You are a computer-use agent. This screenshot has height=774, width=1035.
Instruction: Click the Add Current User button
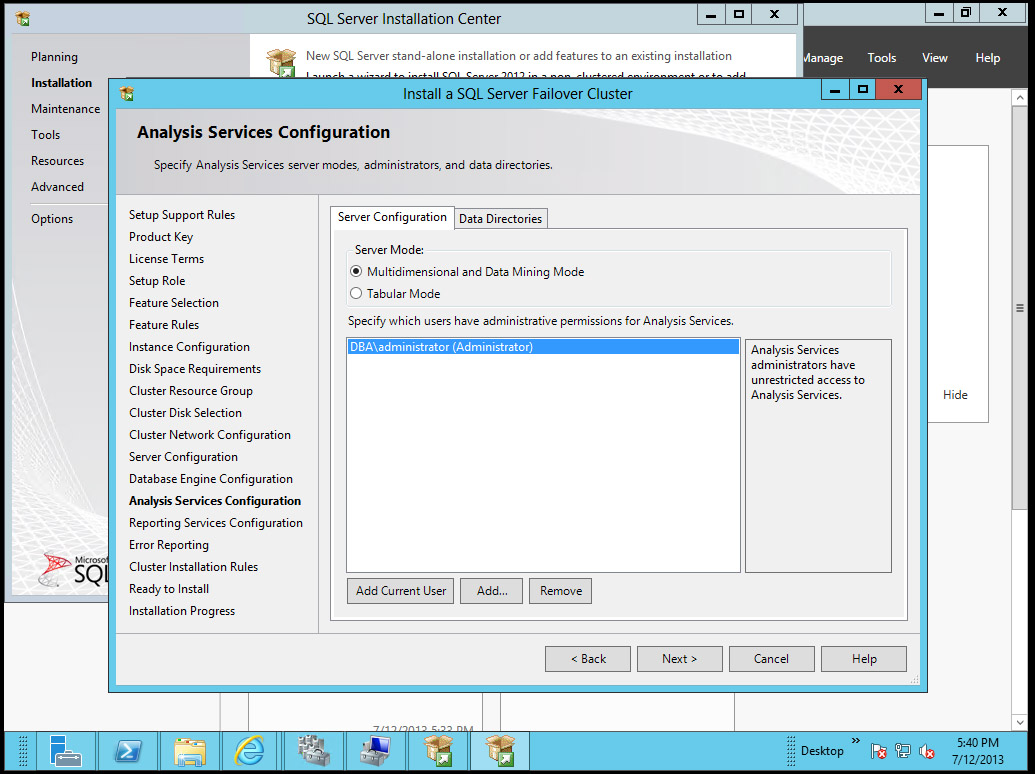coord(400,590)
